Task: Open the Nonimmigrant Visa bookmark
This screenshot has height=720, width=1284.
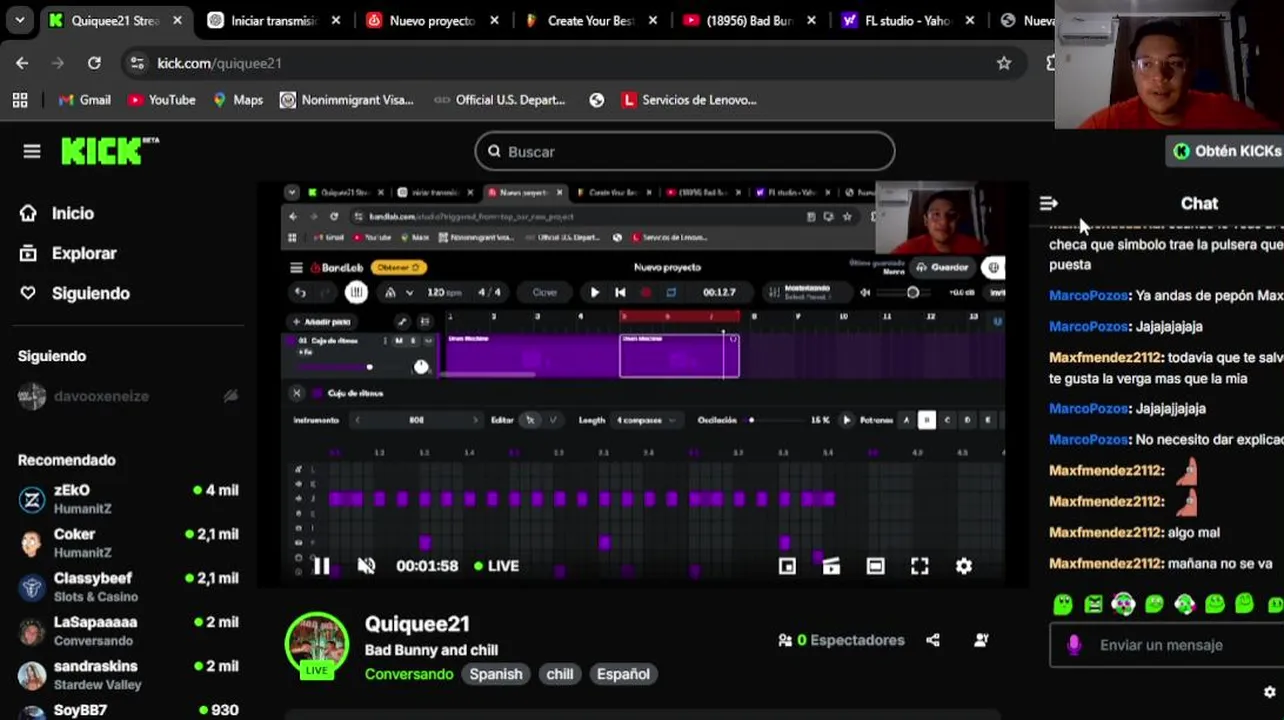Action: (x=347, y=100)
